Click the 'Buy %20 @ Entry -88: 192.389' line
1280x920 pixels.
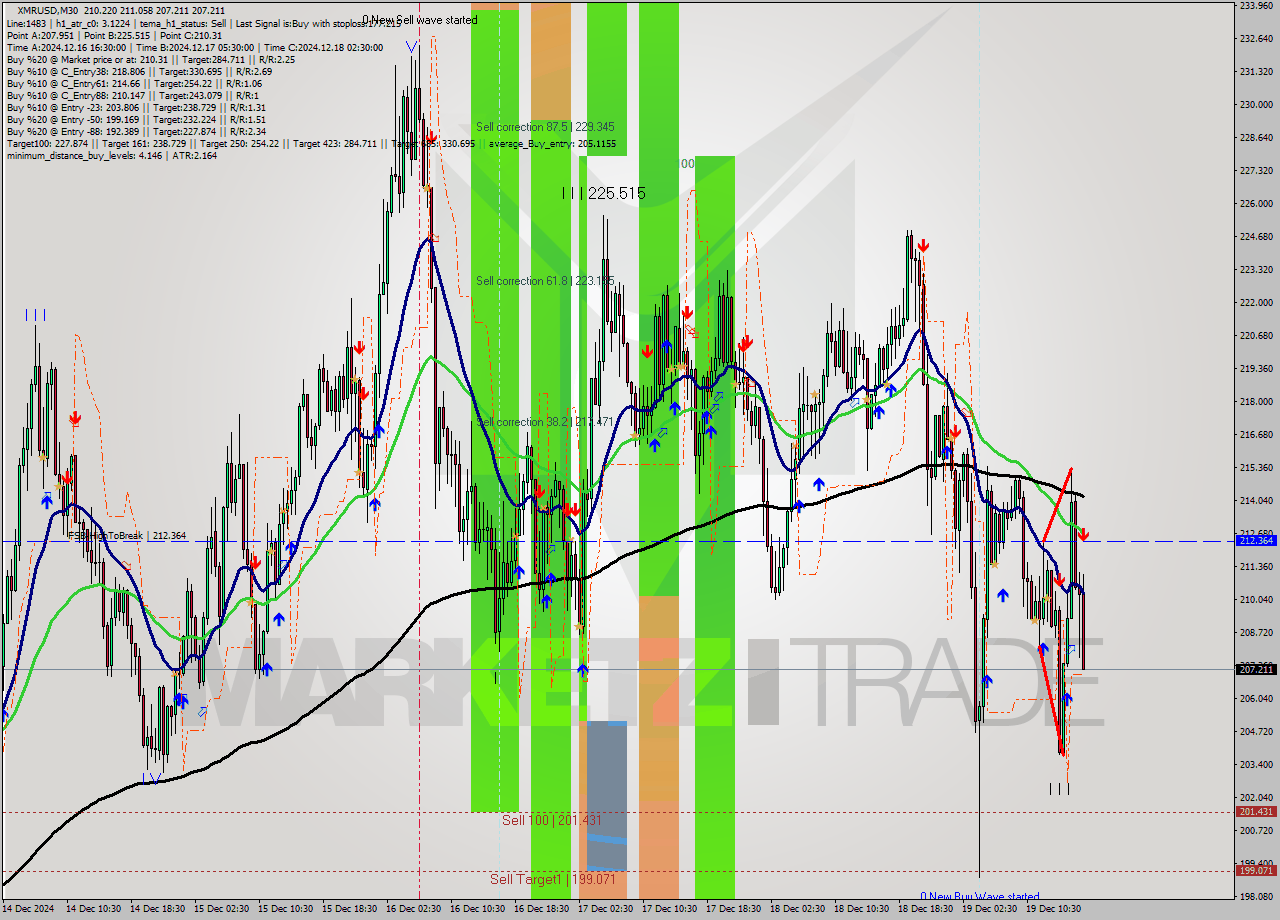point(136,132)
